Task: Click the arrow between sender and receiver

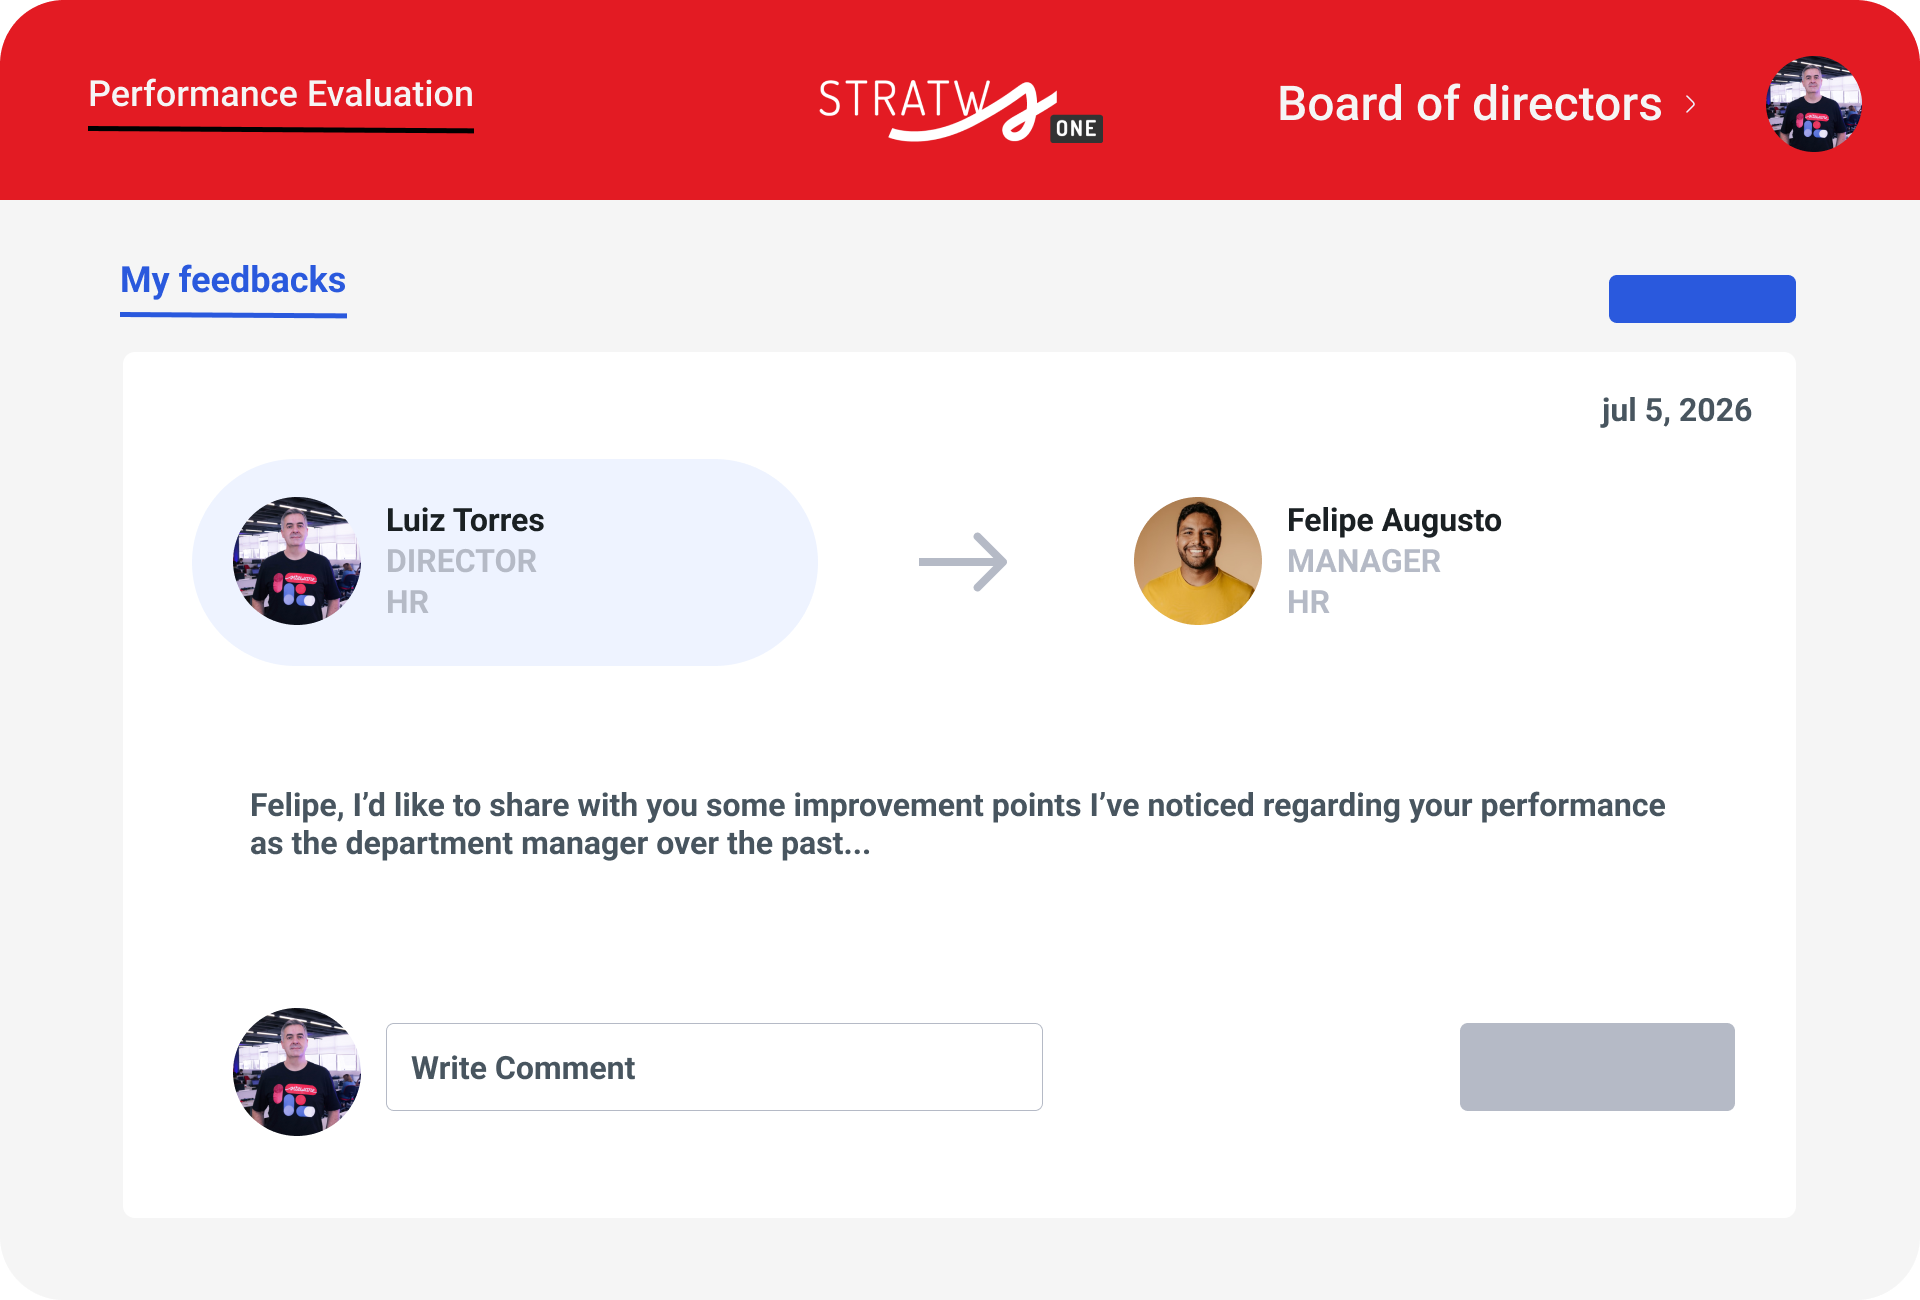Action: 962,562
